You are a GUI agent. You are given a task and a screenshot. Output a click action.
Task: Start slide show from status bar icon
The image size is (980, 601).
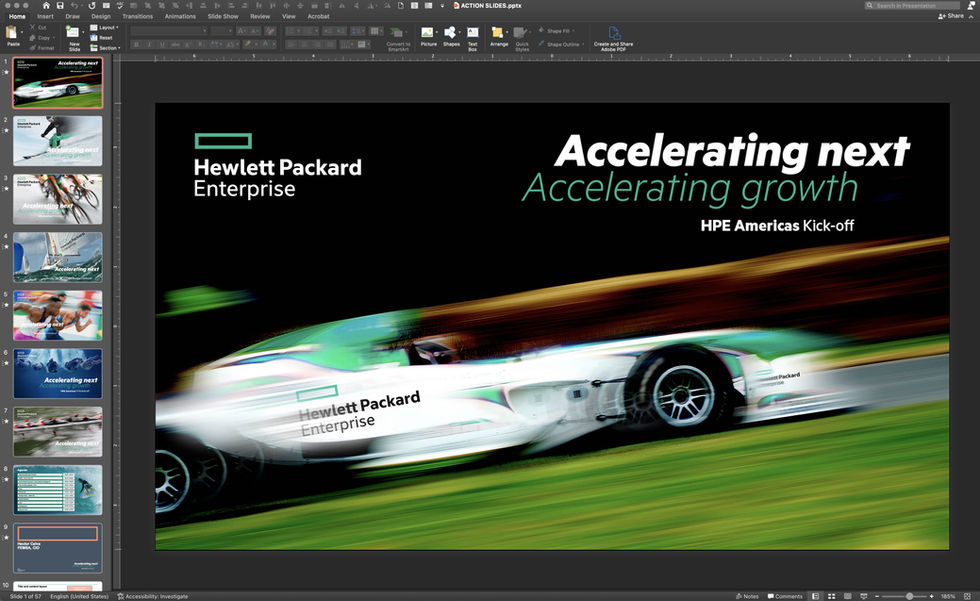[x=864, y=596]
